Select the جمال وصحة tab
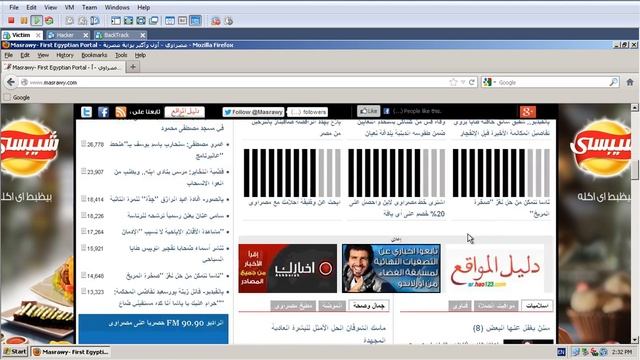 369,306
